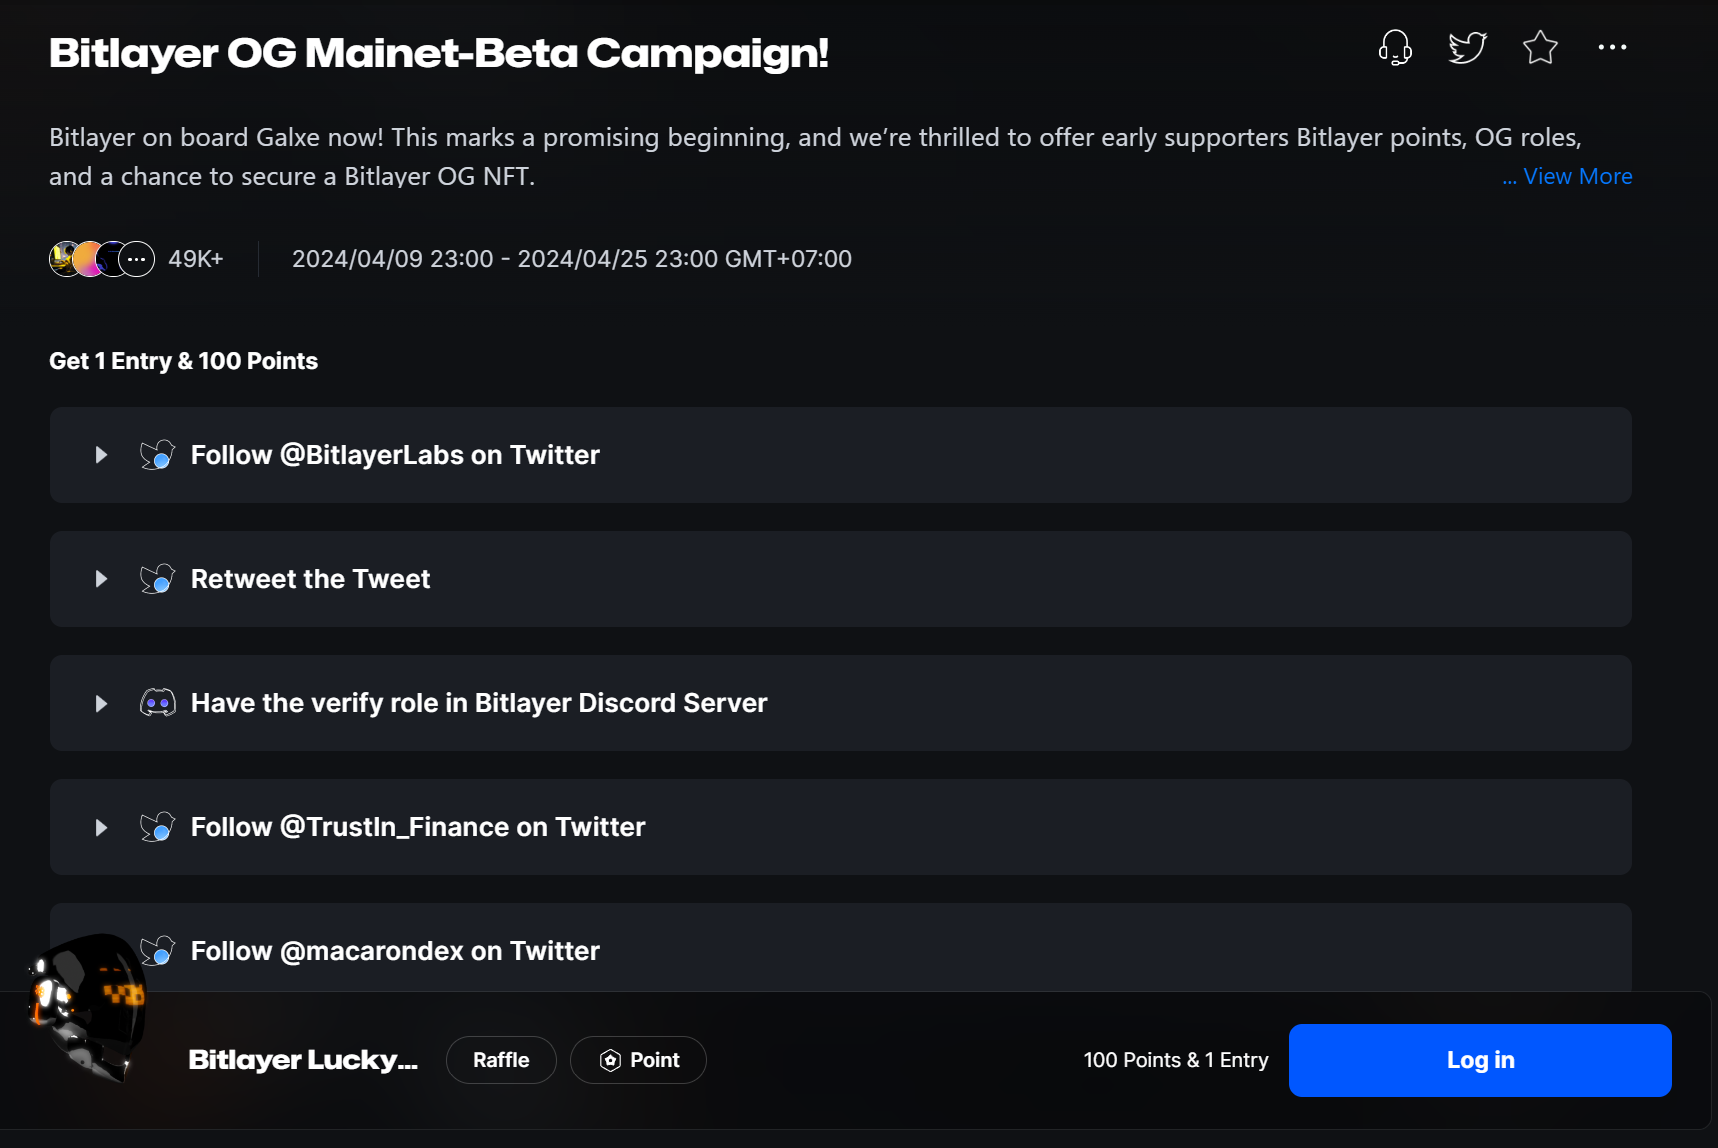Screen dimensions: 1718x1148
Task: Expand the Retweet the Tweet task
Action: 101,579
